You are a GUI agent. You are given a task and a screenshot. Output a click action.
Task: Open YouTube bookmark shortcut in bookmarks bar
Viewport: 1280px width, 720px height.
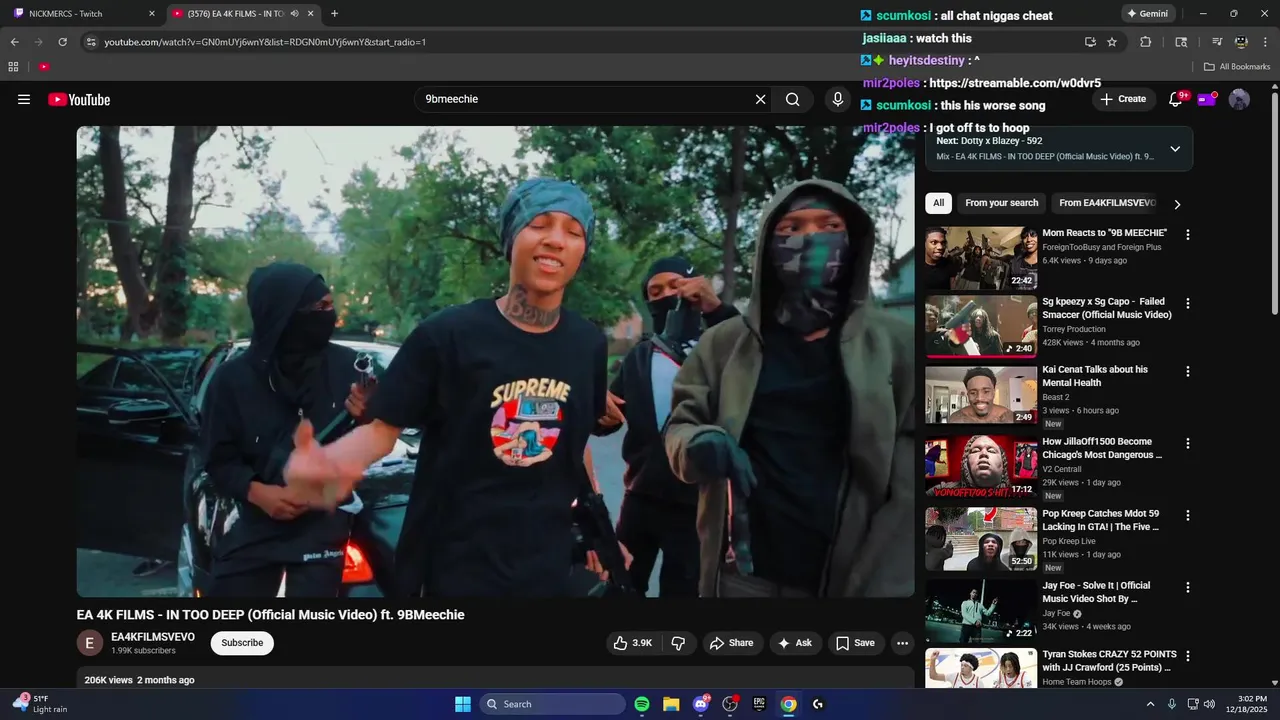click(x=44, y=67)
